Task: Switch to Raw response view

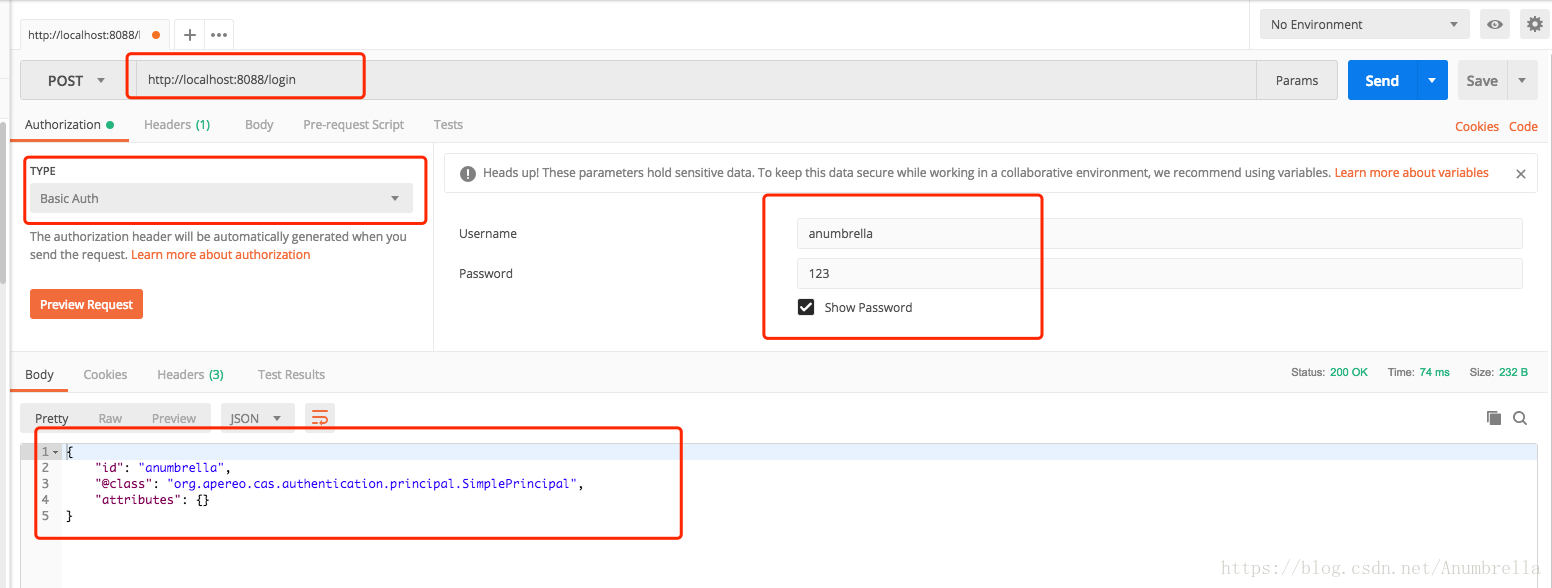Action: click(x=110, y=418)
